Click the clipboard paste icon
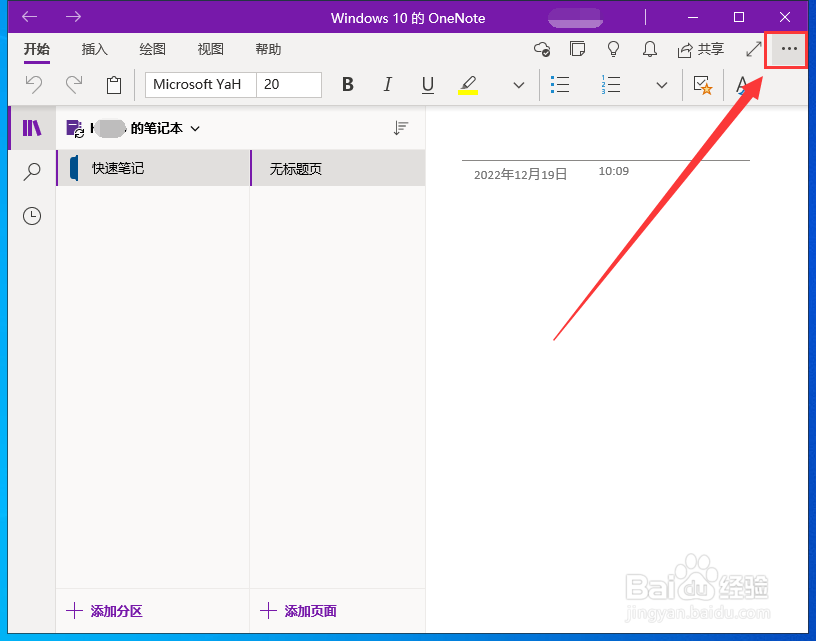This screenshot has width=816, height=641. (x=114, y=85)
